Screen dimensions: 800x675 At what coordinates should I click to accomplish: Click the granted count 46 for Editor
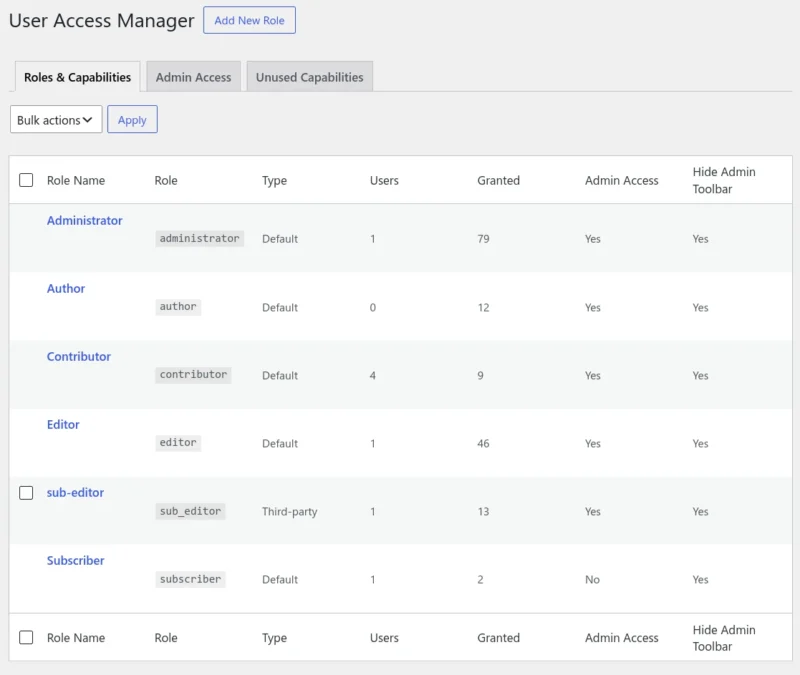pos(483,443)
